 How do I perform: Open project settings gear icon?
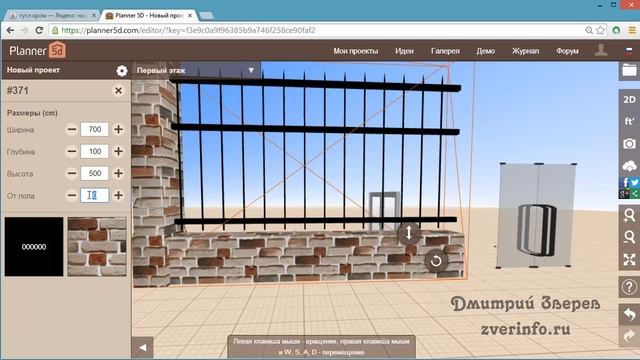coord(122,71)
